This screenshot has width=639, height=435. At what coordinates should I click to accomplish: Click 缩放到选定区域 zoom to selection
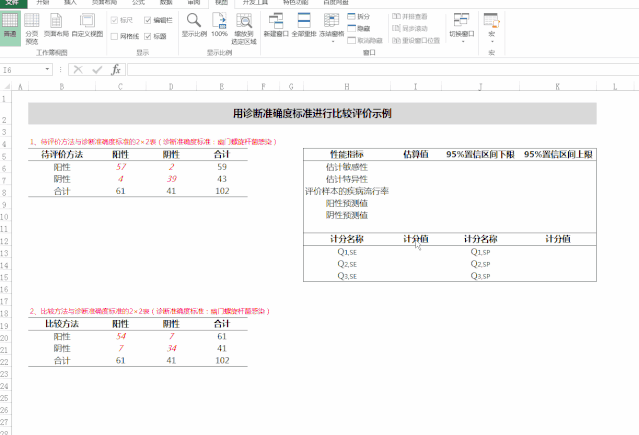pyautogui.click(x=244, y=27)
